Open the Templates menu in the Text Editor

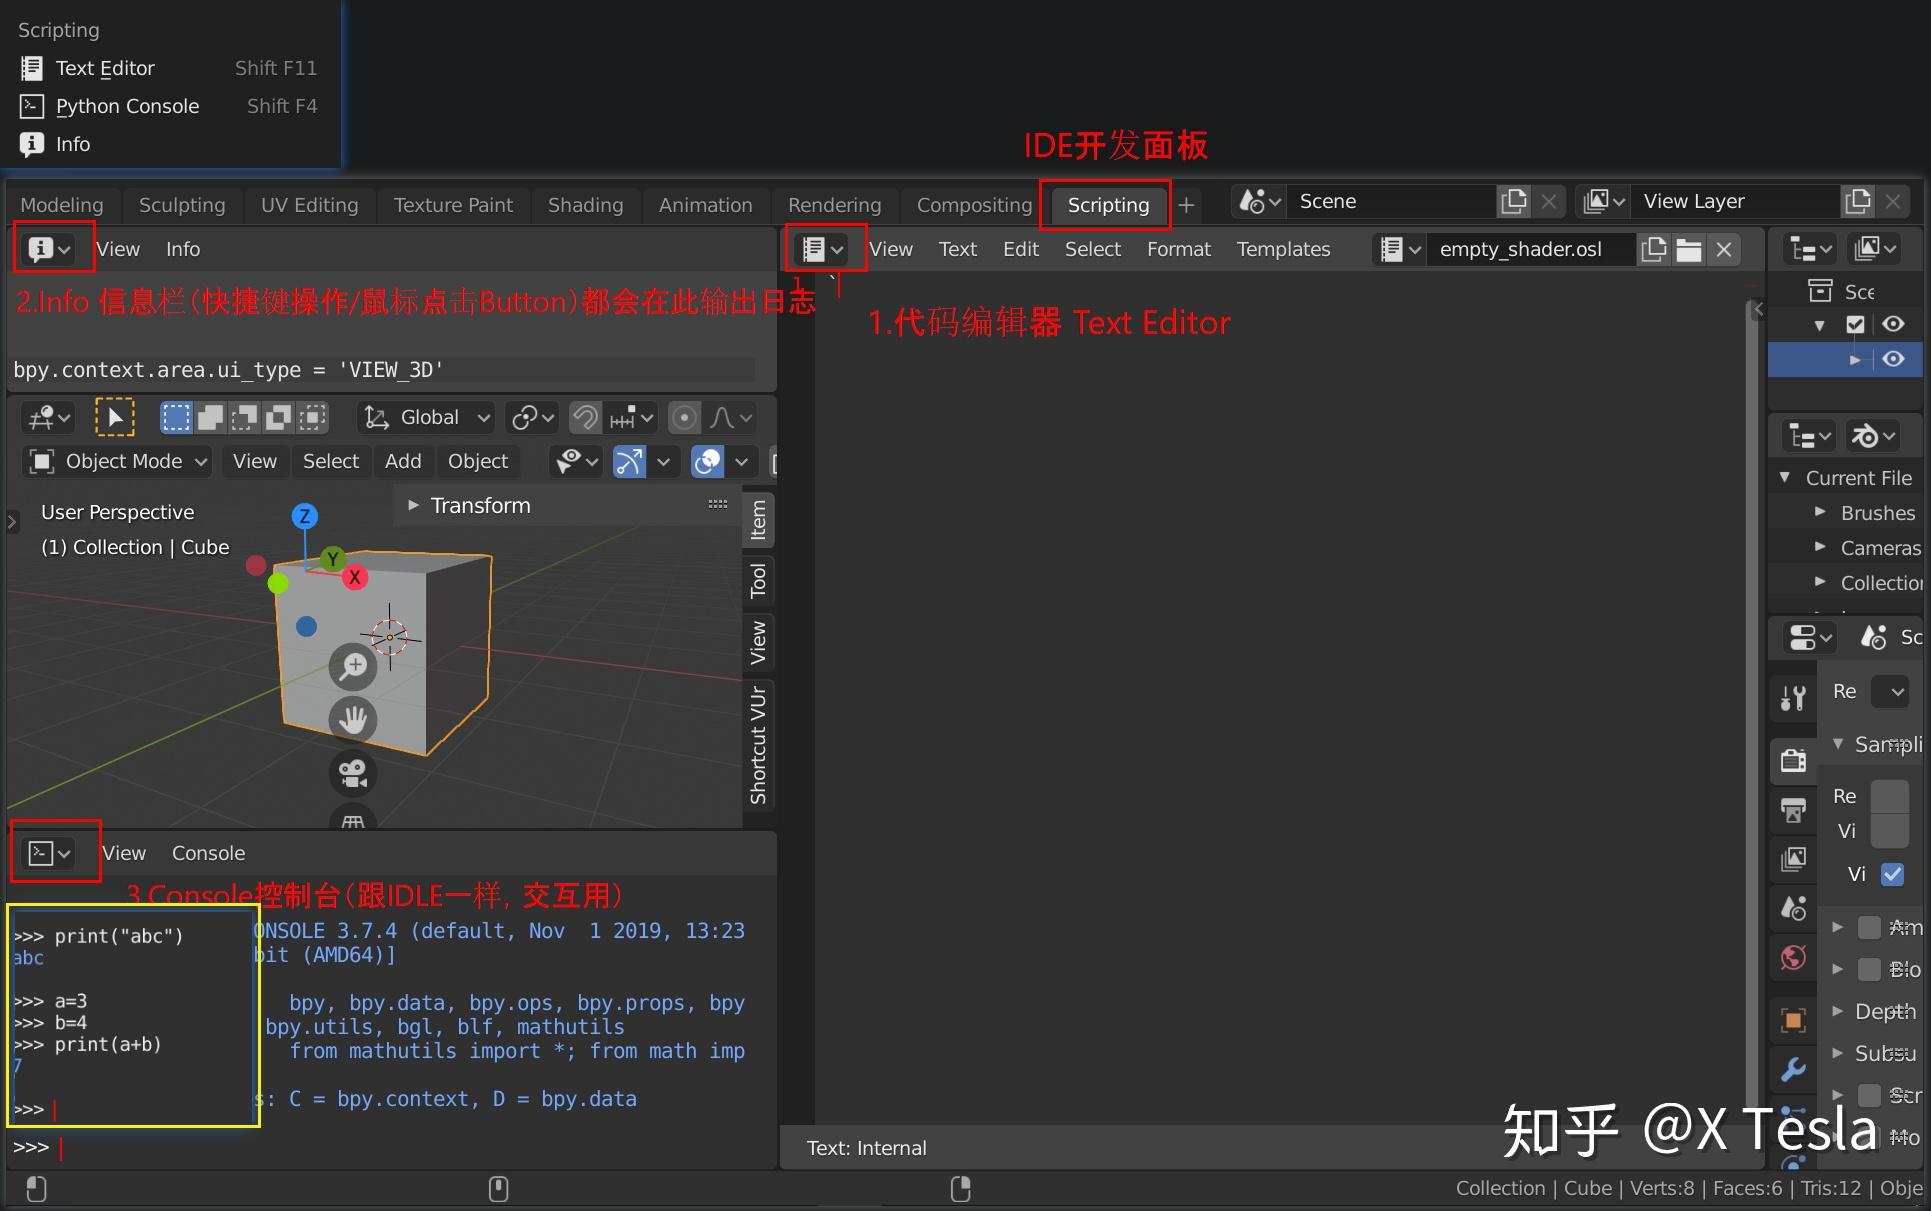(x=1283, y=249)
